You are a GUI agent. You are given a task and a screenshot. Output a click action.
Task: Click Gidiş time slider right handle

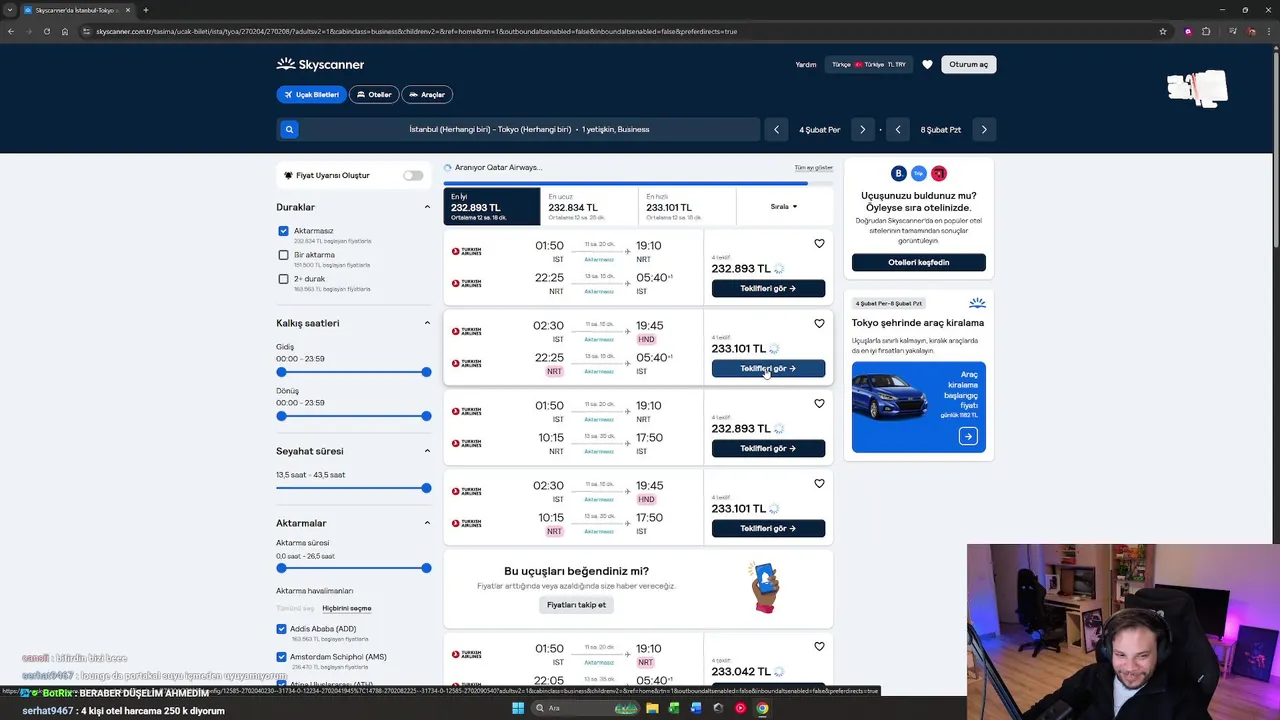pos(426,372)
